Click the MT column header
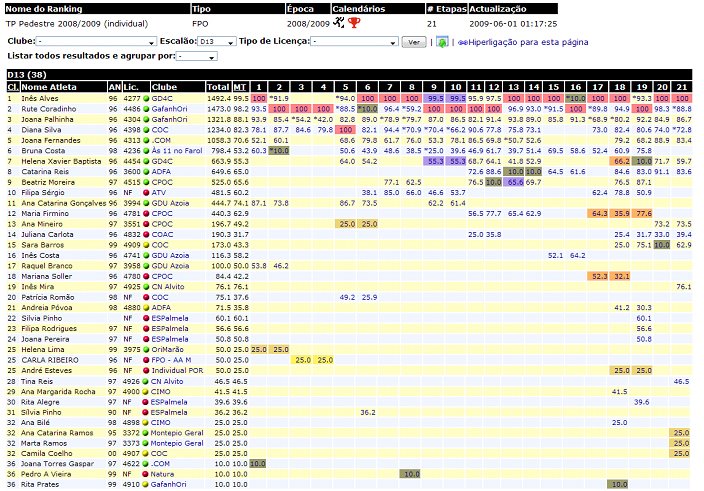This screenshot has width=704, height=491. tap(240, 87)
